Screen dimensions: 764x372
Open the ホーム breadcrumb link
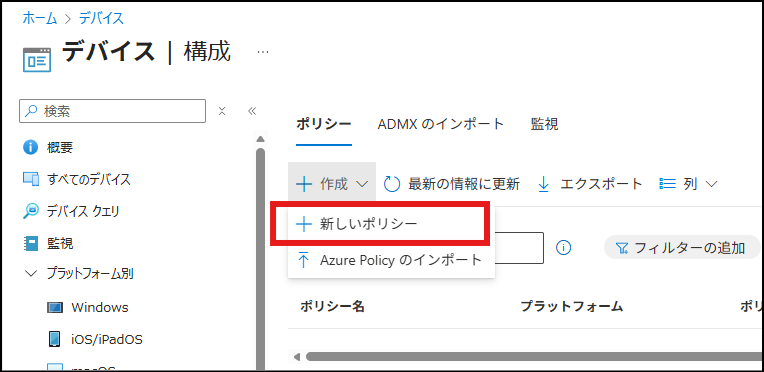tap(40, 19)
